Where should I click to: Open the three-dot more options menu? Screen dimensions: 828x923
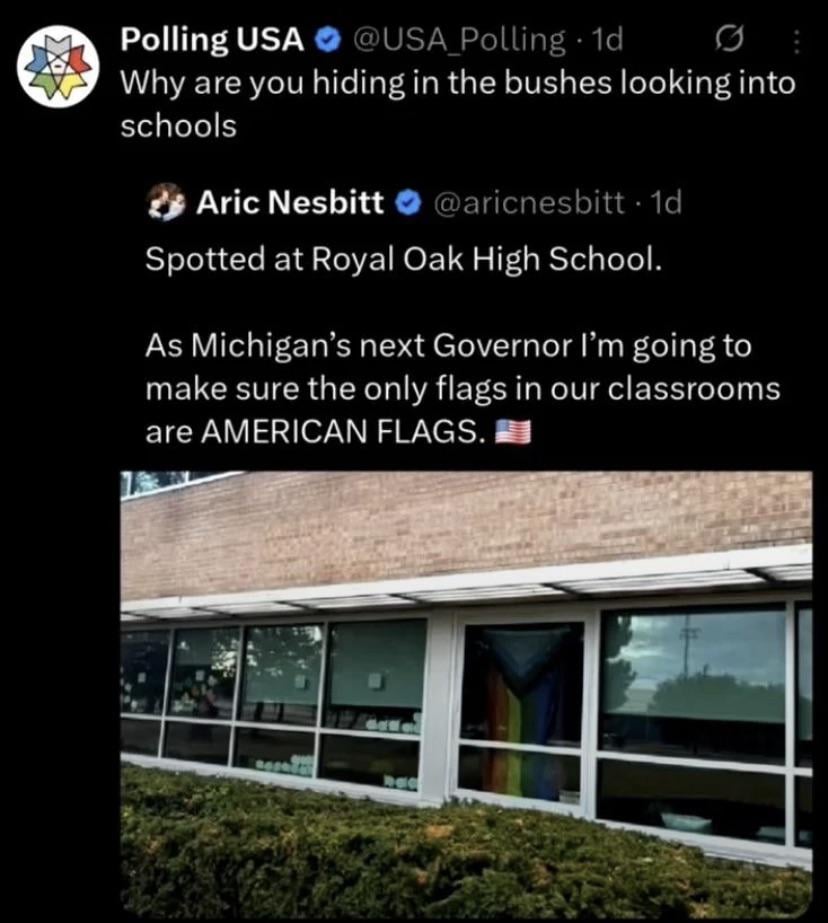click(797, 42)
